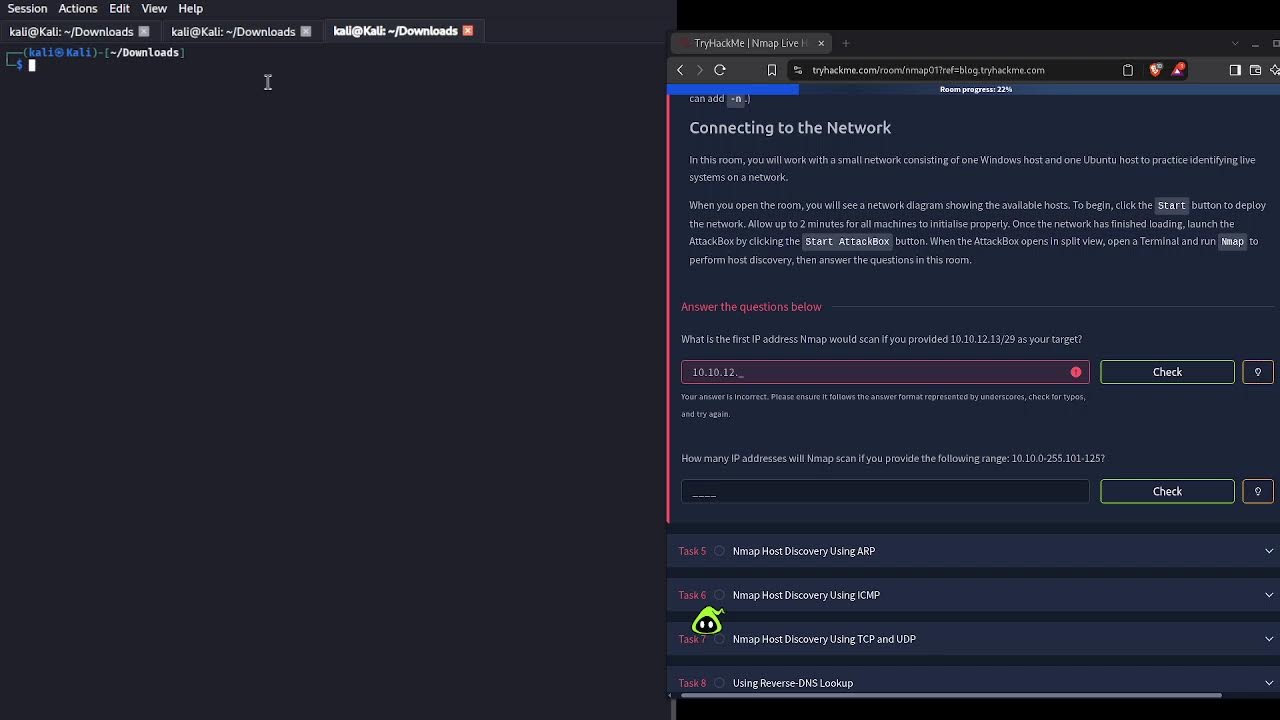Viewport: 1280px width, 720px height.
Task: Go back in the Brave browser
Action: (680, 70)
